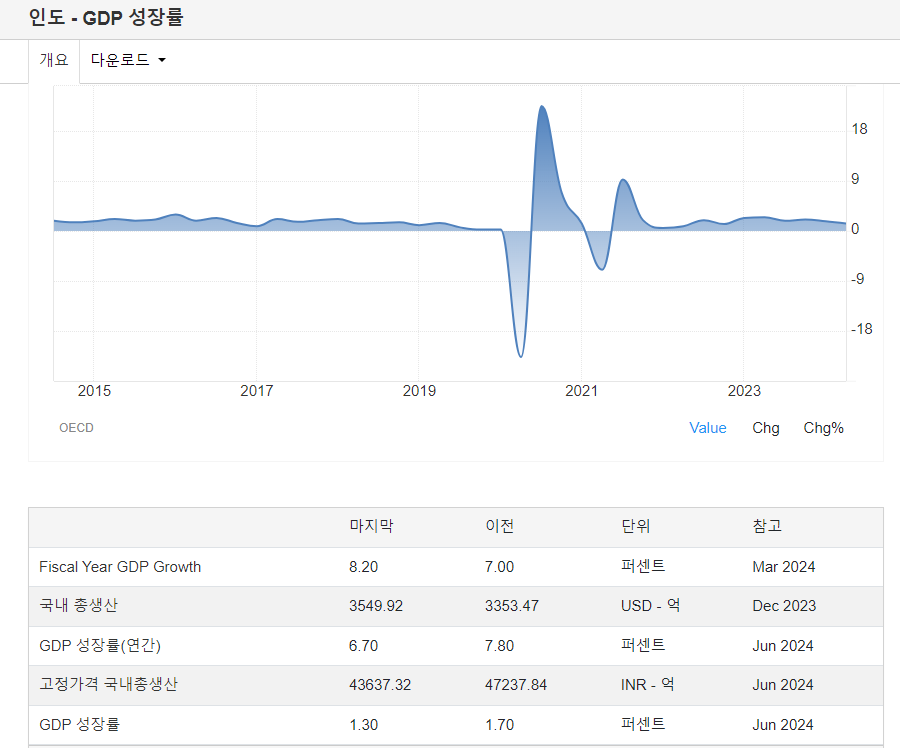Click the 2020 peak on chart
The width and height of the screenshot is (900, 748).
click(542, 107)
